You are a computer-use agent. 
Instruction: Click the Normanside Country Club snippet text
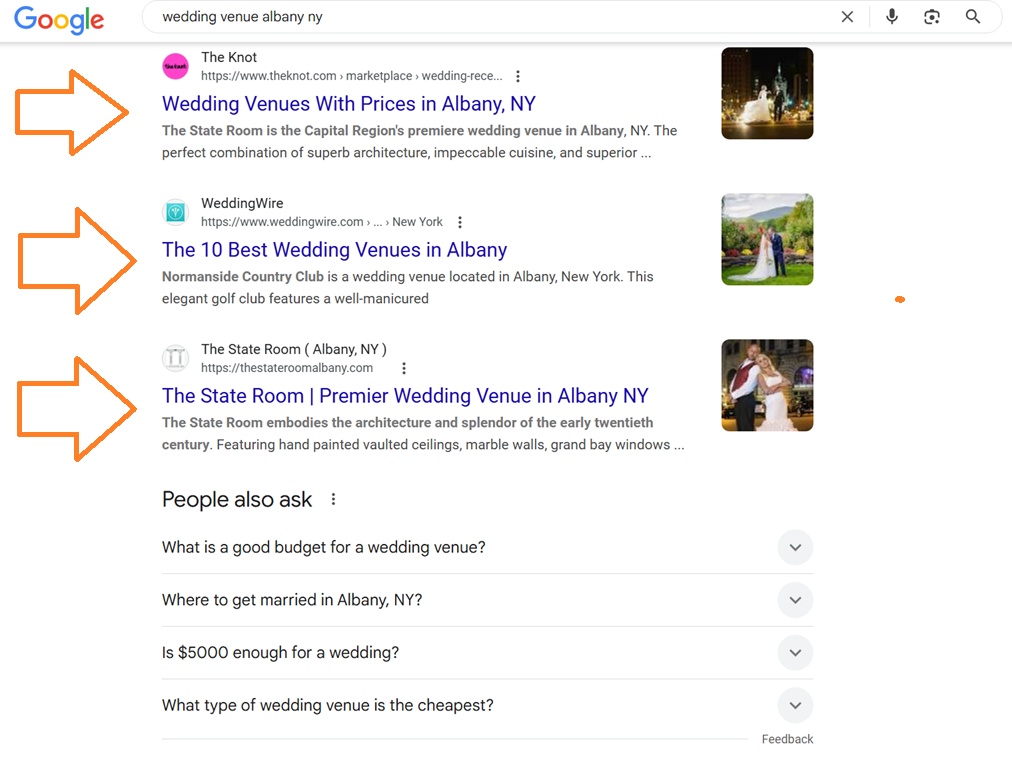(x=407, y=287)
